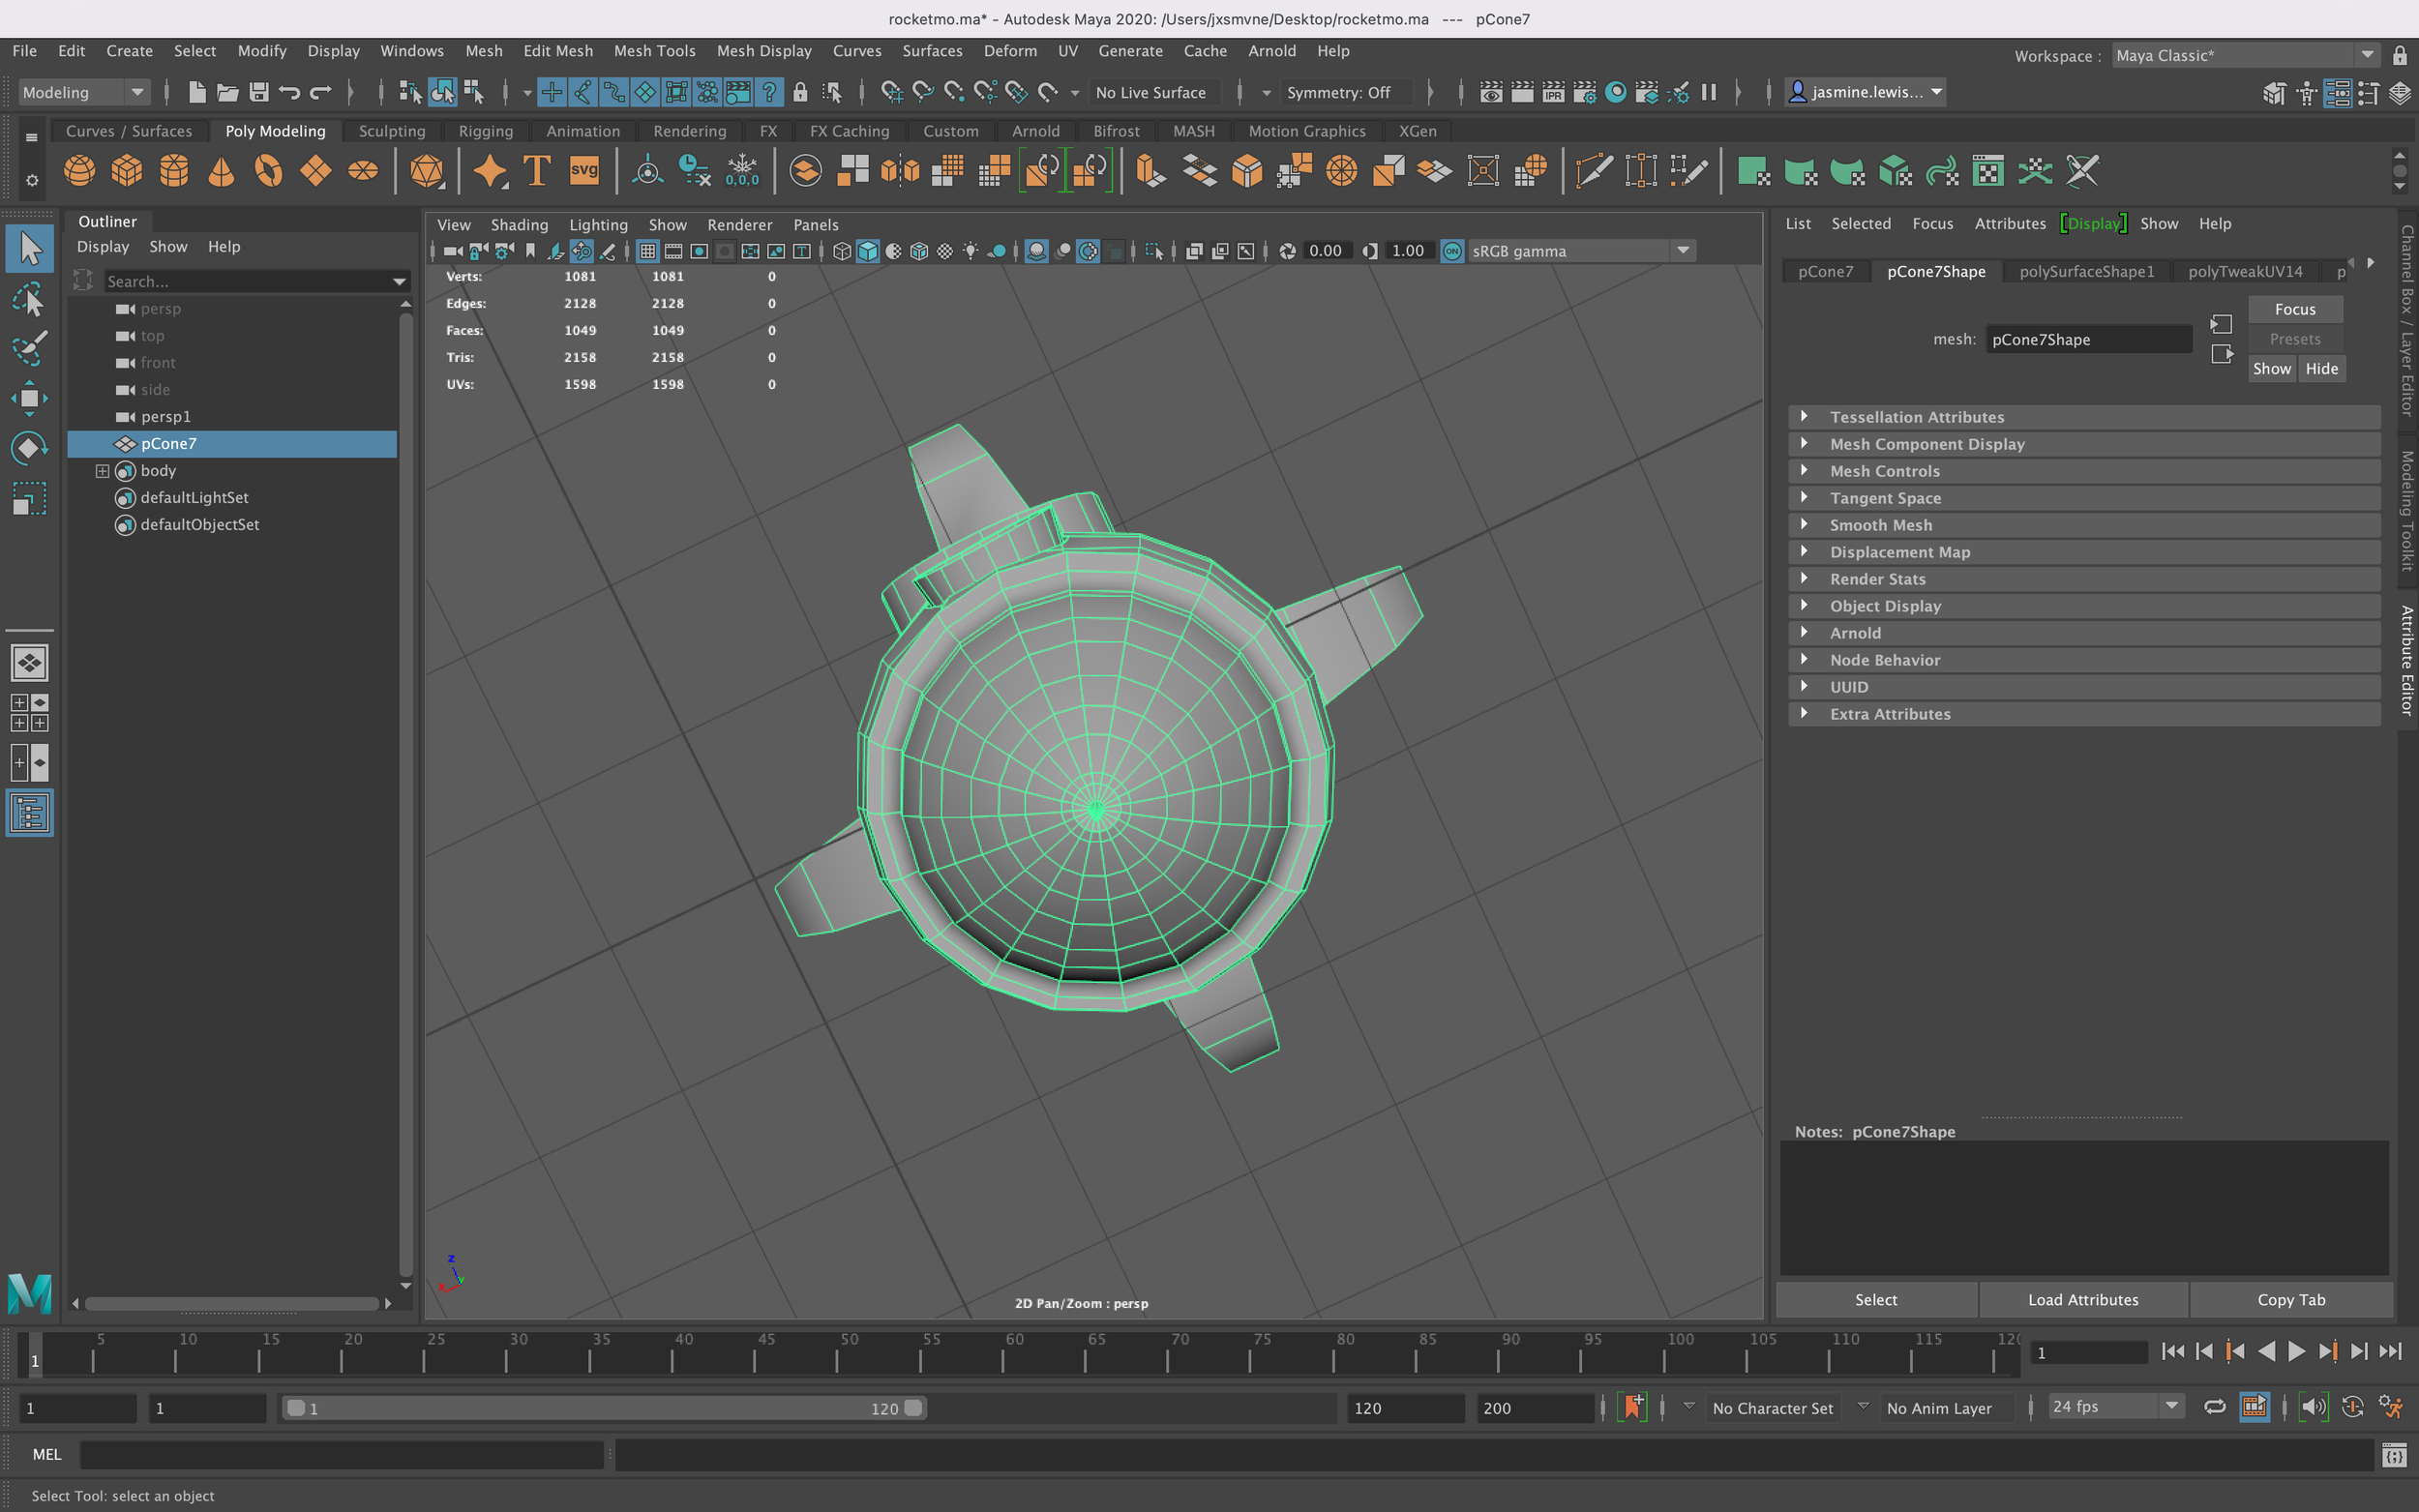This screenshot has width=2419, height=1512.
Task: Click the polygon cone shelf icon
Action: point(221,171)
